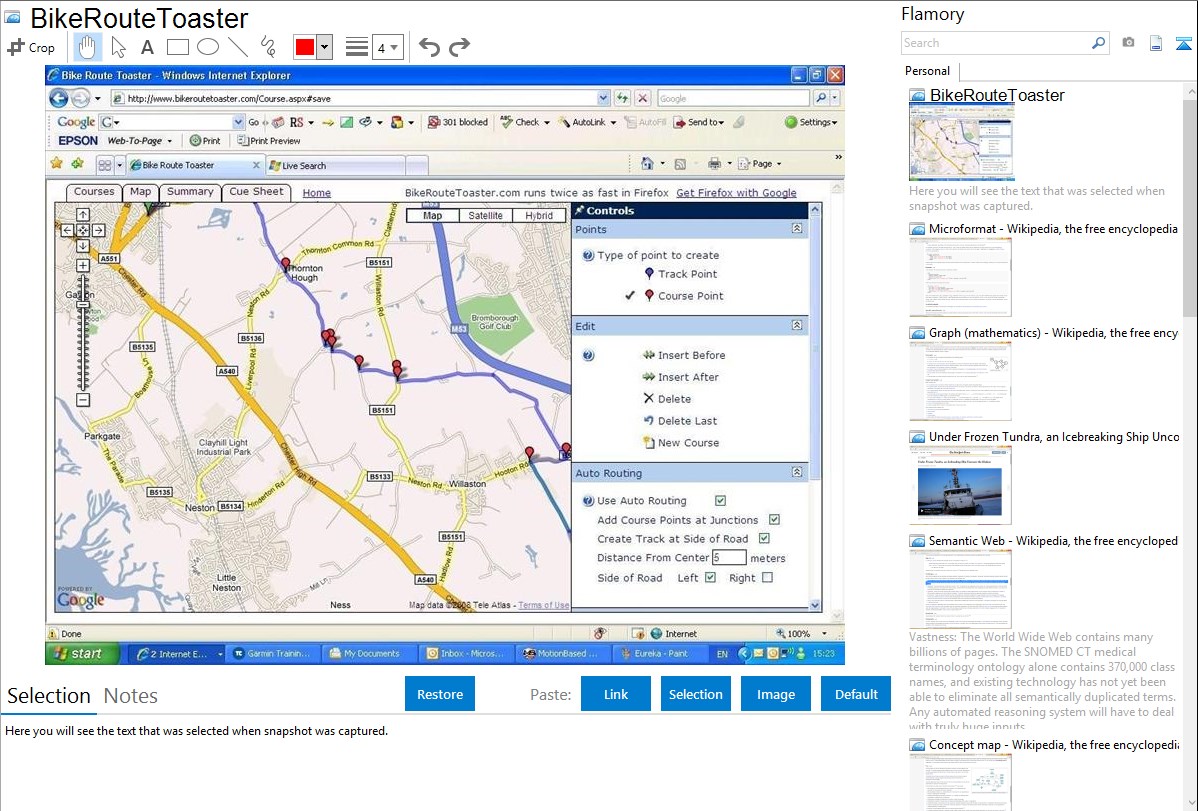
Task: Open the Summary tab in the web page
Action: [x=190, y=192]
